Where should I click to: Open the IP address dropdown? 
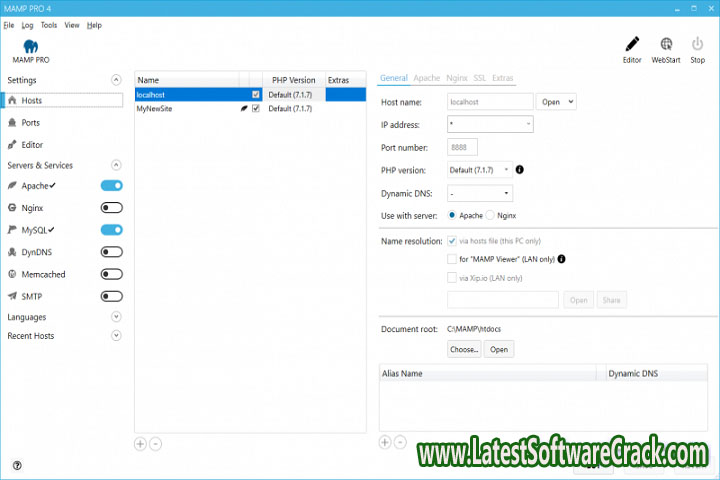(490, 124)
